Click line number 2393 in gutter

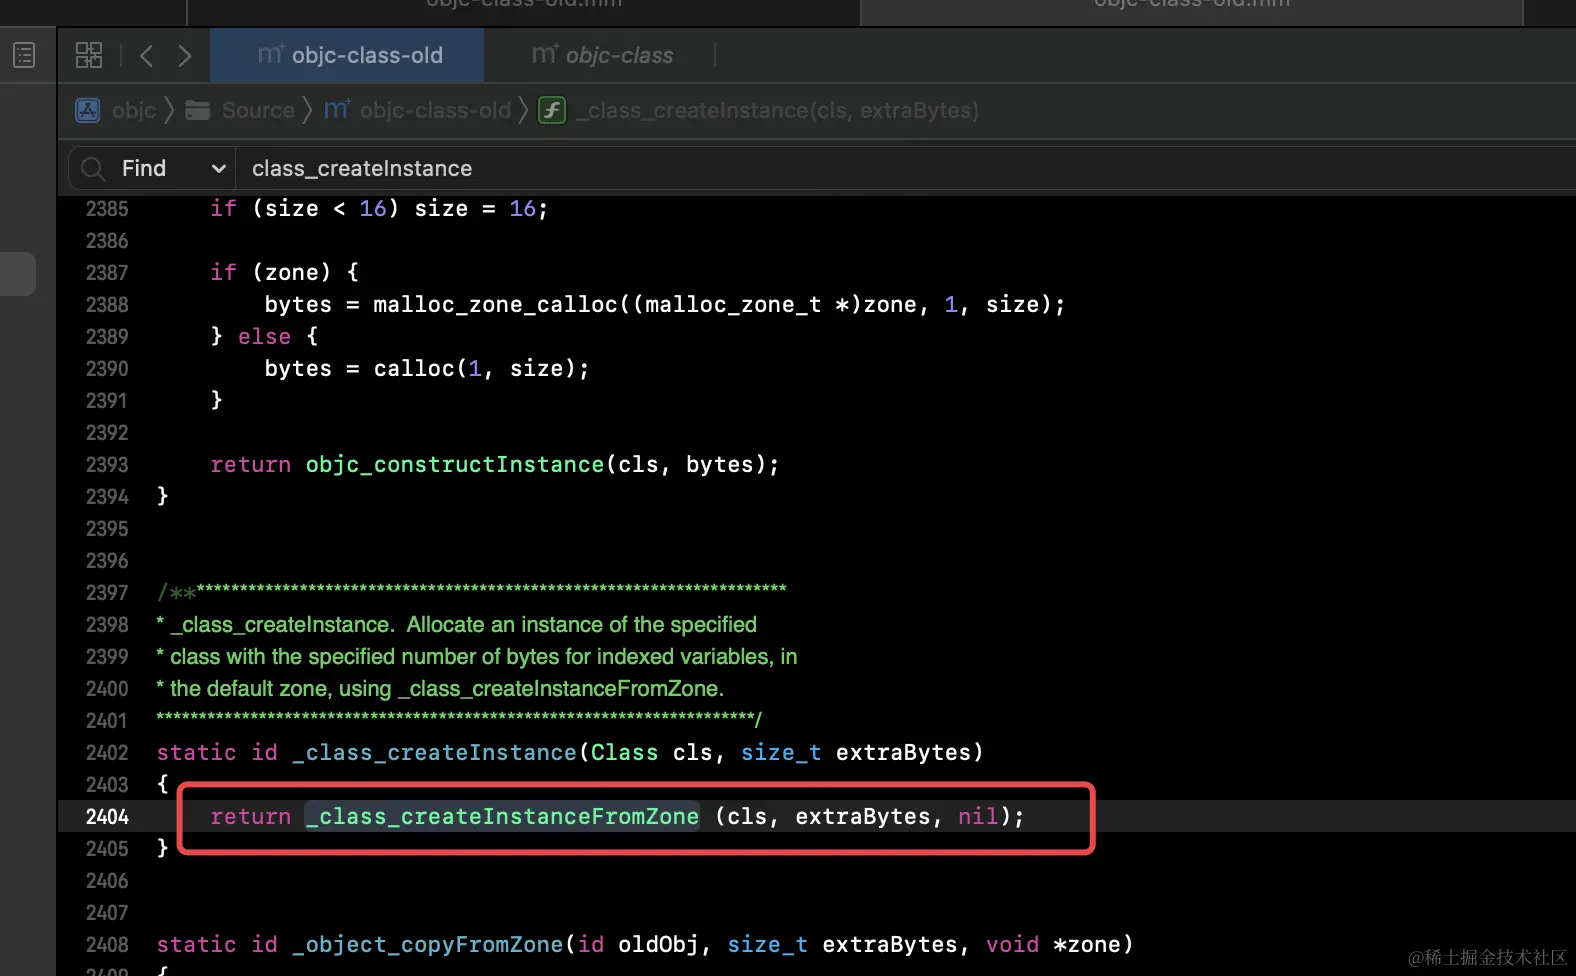[x=107, y=465]
